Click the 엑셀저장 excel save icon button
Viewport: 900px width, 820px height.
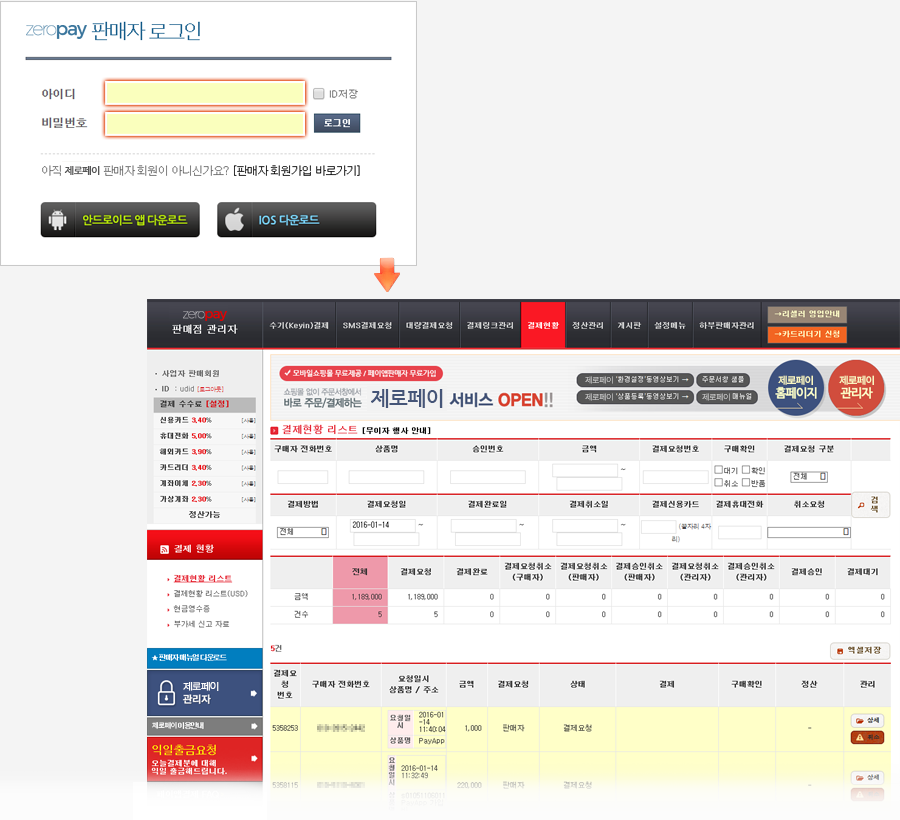pyautogui.click(x=860, y=650)
